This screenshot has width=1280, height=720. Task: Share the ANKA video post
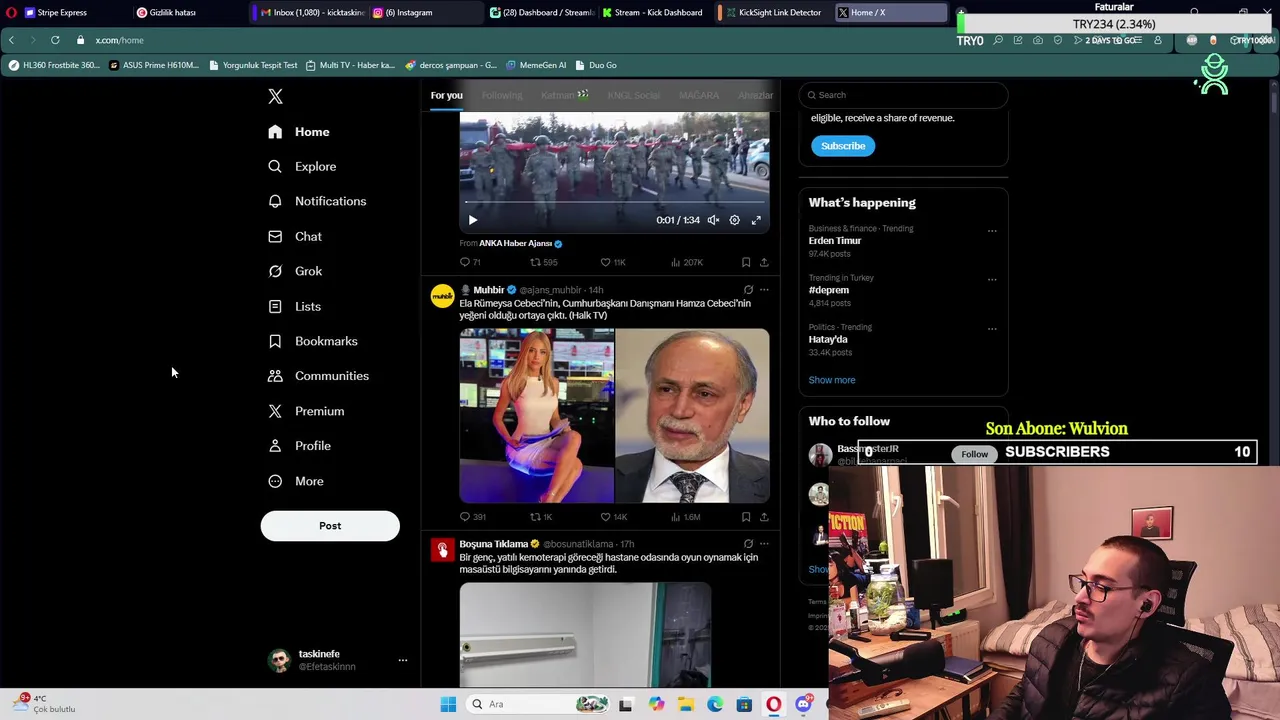tap(764, 262)
